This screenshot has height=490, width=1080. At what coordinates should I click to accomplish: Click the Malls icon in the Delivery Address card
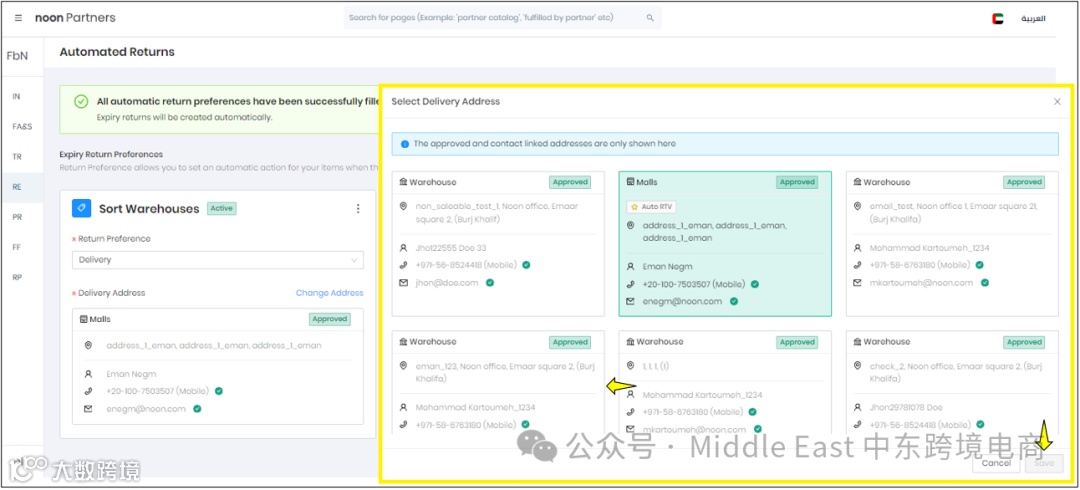(83, 320)
